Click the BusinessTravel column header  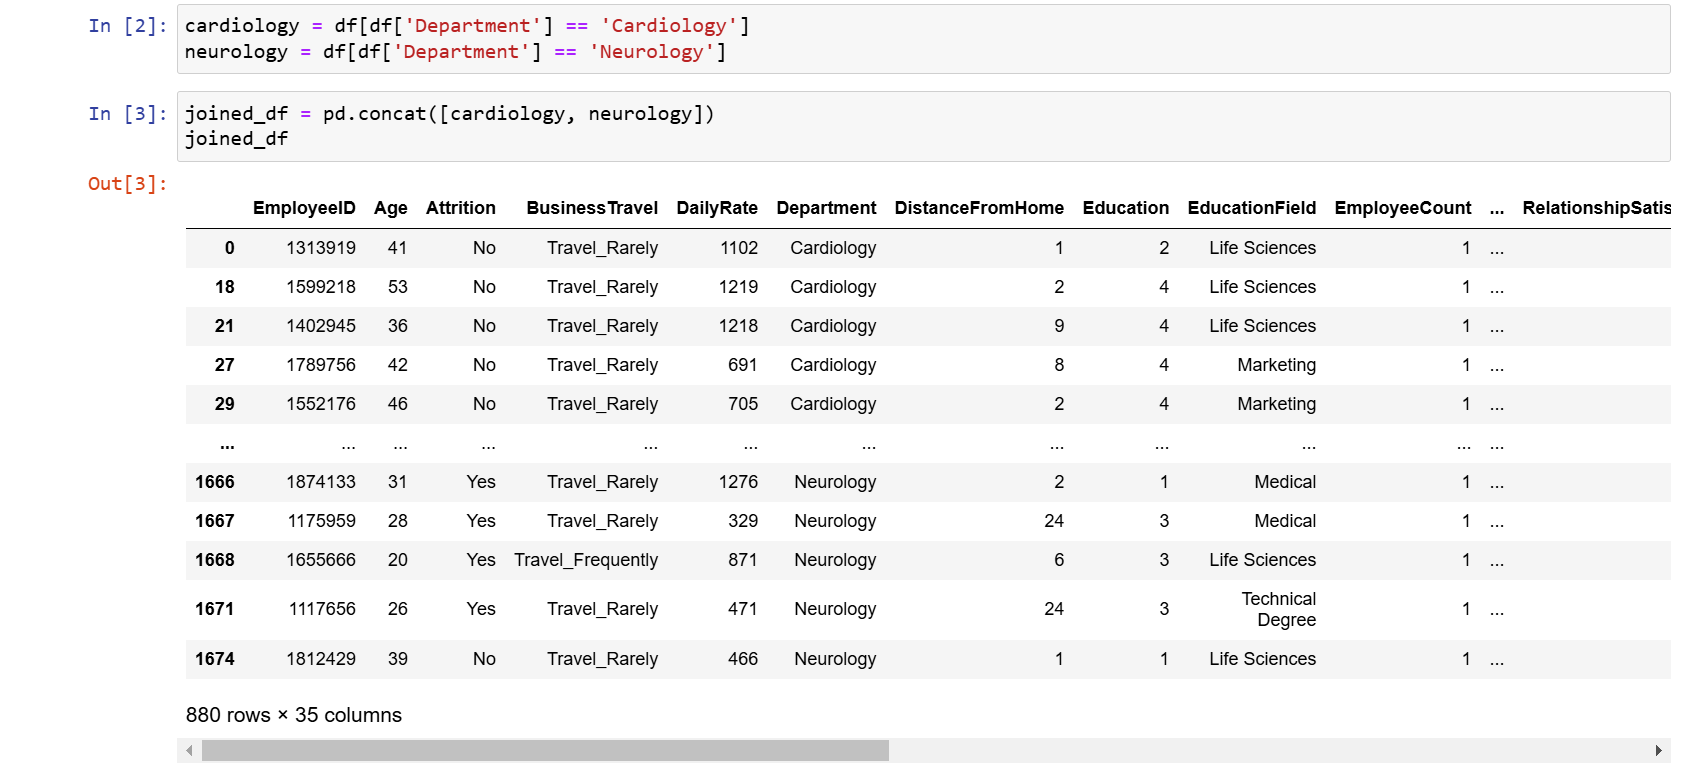tap(592, 208)
